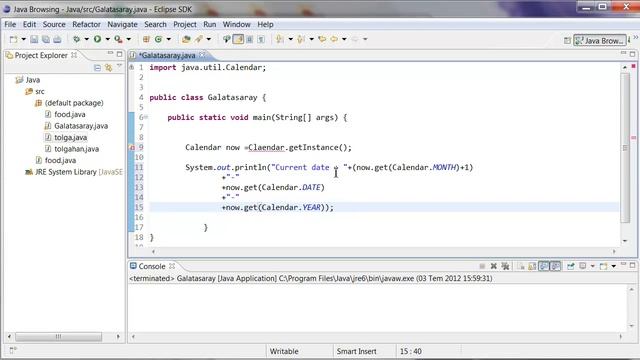Click the Open Type toolbar icon
The height and width of the screenshot is (360, 640).
[x=186, y=39]
